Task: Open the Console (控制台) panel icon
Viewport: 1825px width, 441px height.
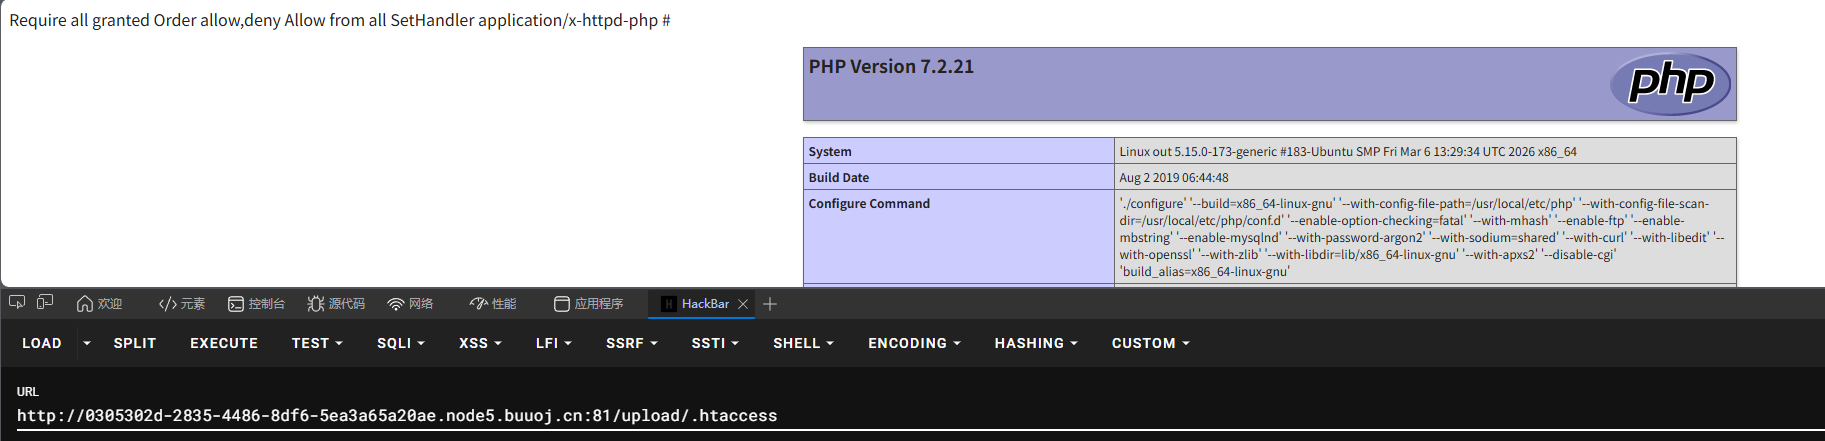Action: click(x=236, y=304)
